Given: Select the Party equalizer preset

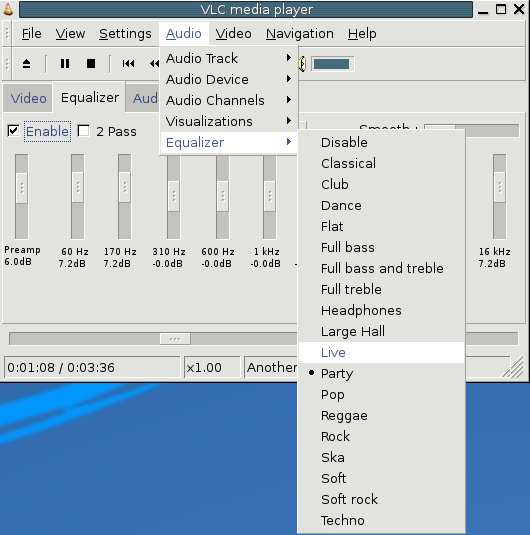Looking at the screenshot, I should (x=381, y=374).
